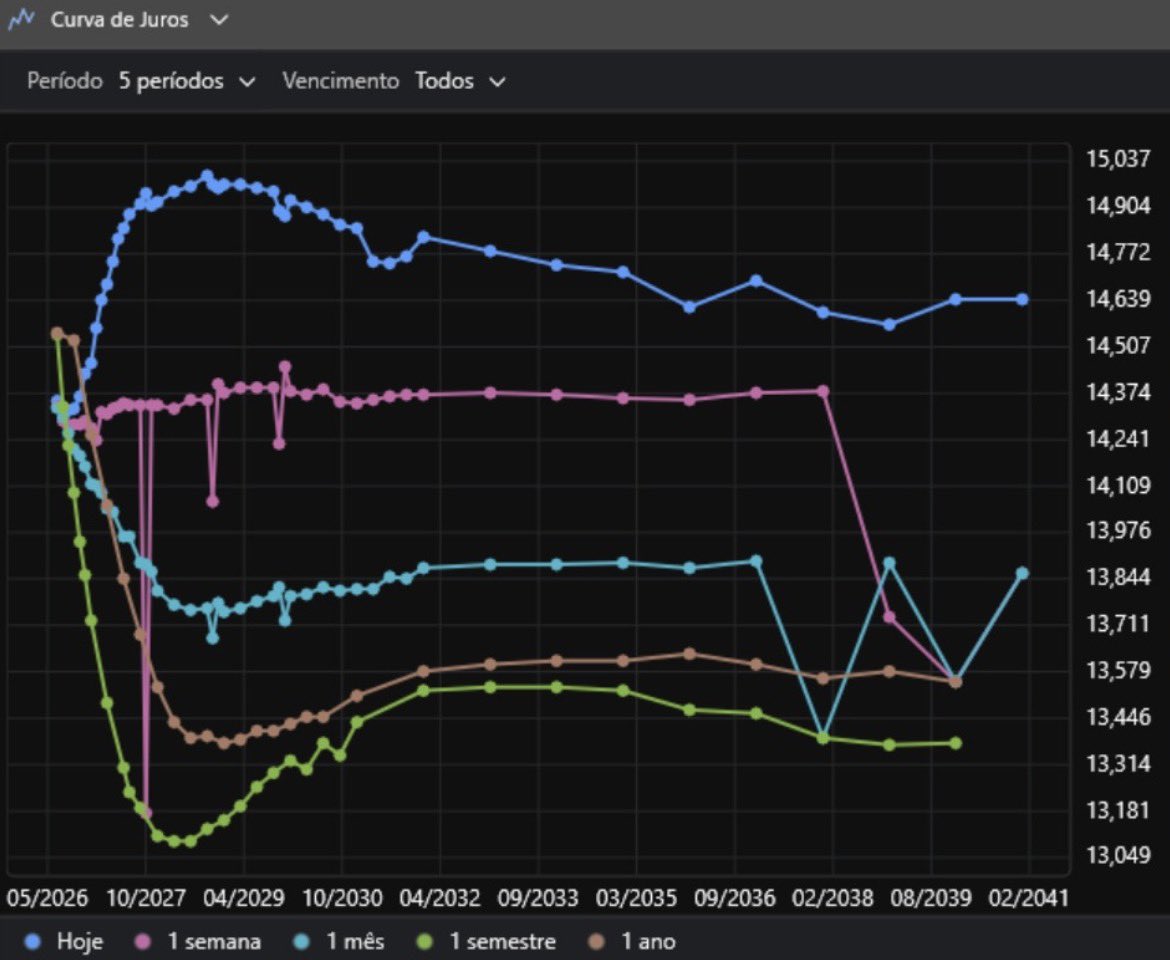The width and height of the screenshot is (1170, 960).
Task: Expand the Curva de Juros panel chevron
Action: pyautogui.click(x=219, y=20)
